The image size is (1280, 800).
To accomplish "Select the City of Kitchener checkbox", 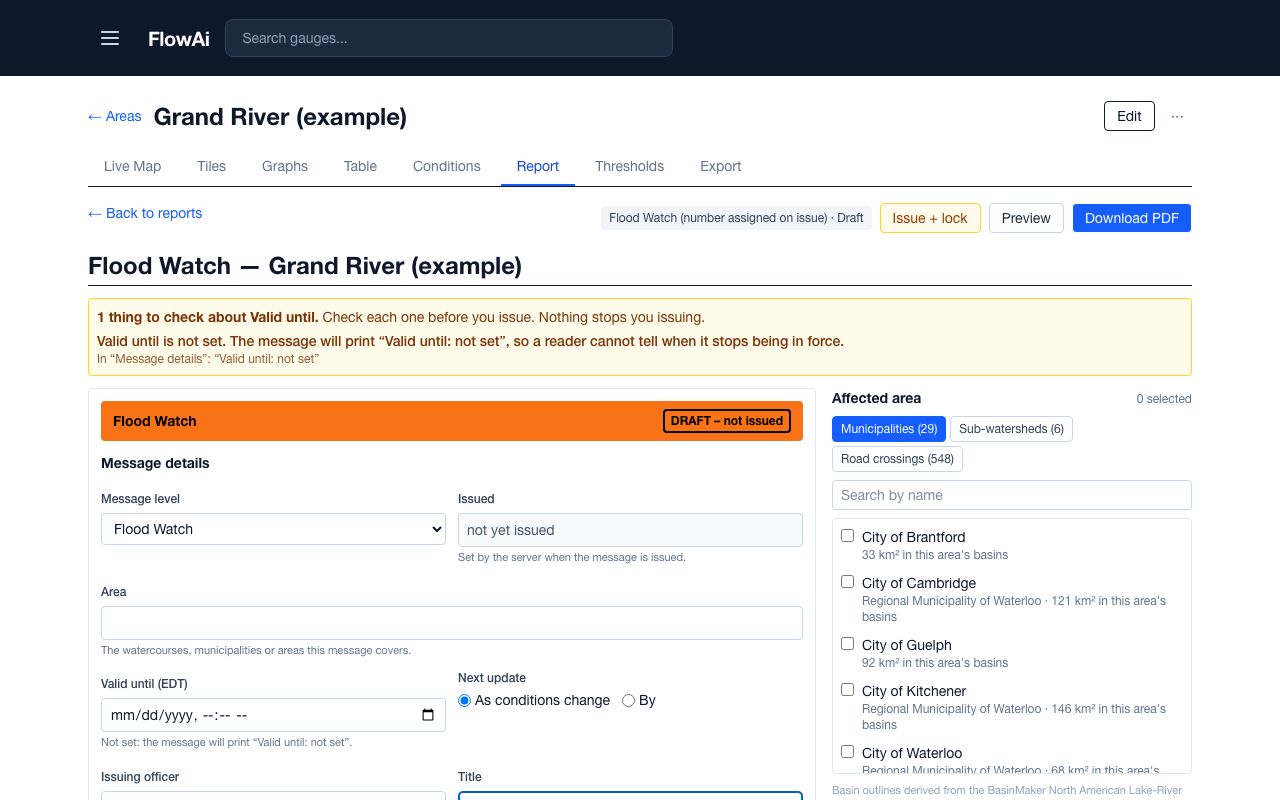I will click(848, 690).
